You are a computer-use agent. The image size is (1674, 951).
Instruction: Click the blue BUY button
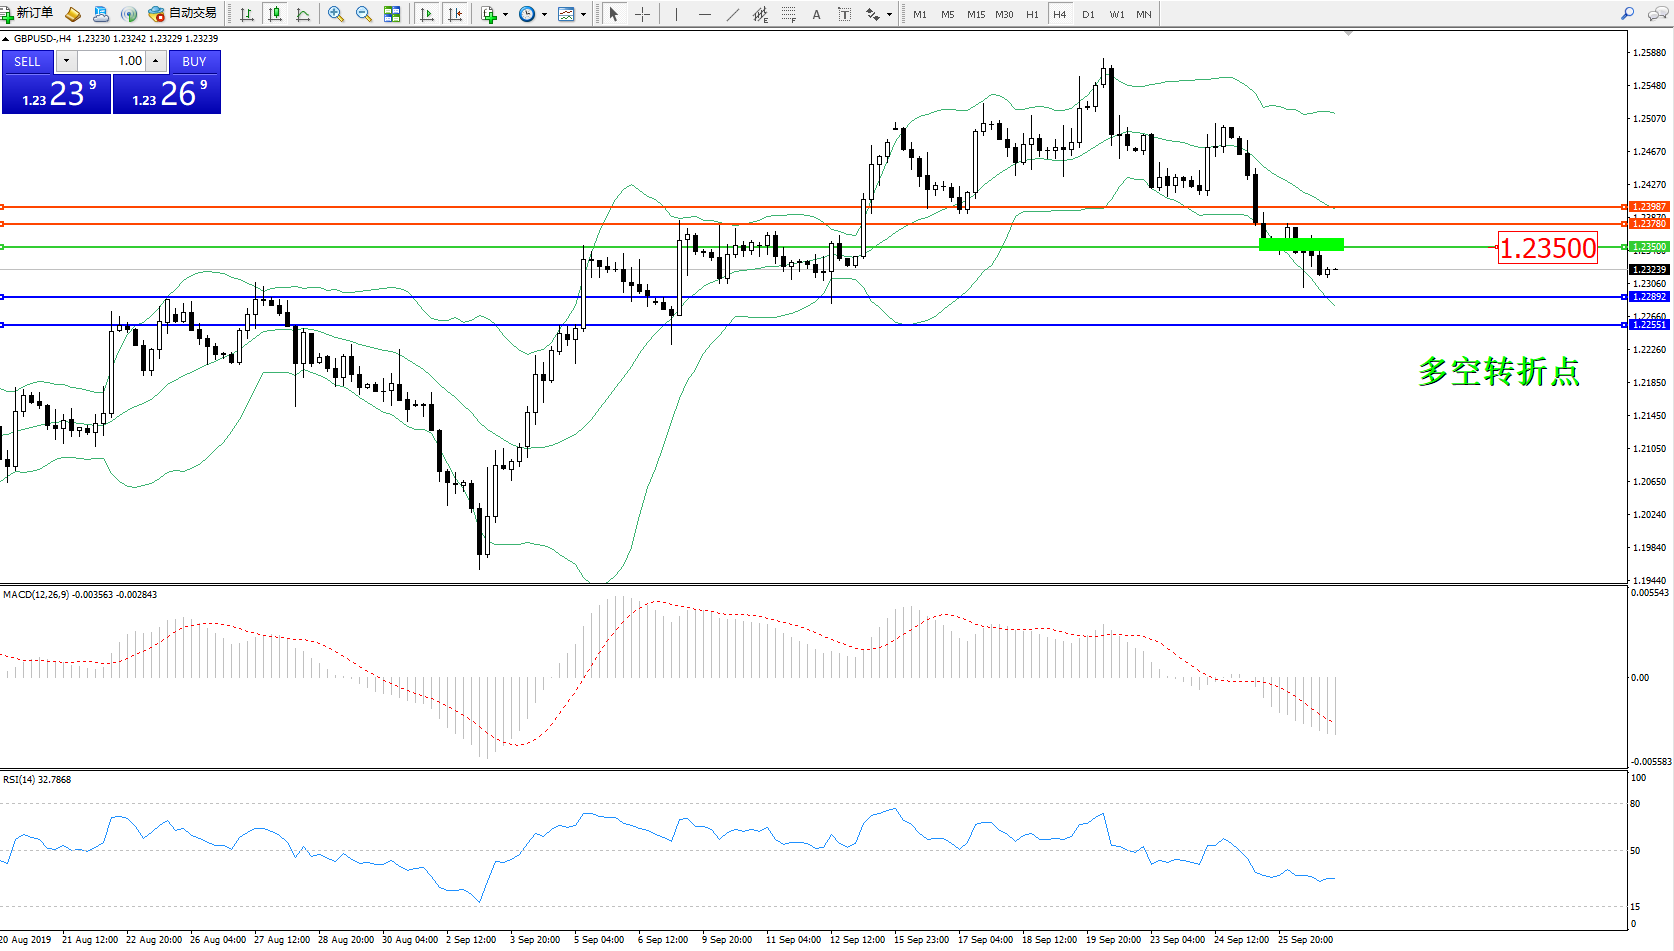tap(194, 61)
